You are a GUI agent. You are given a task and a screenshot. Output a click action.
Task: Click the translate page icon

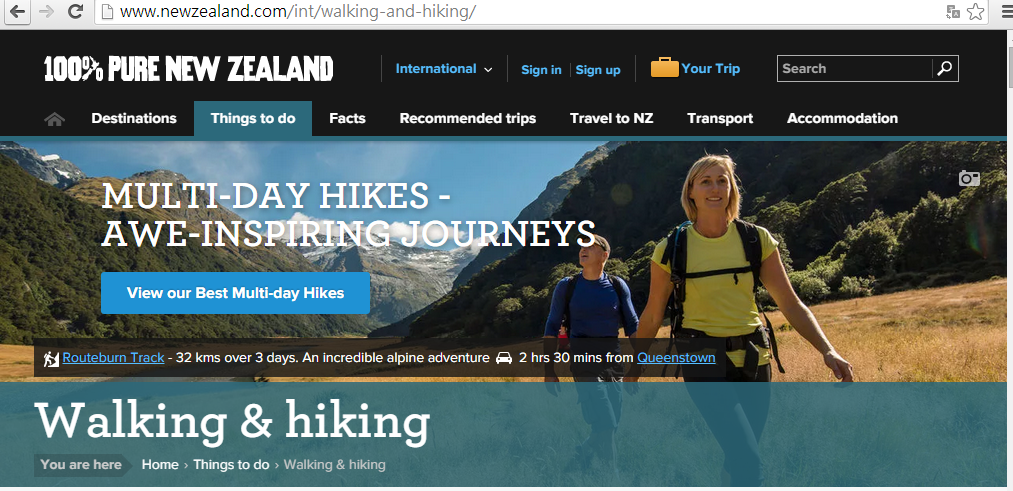[953, 12]
